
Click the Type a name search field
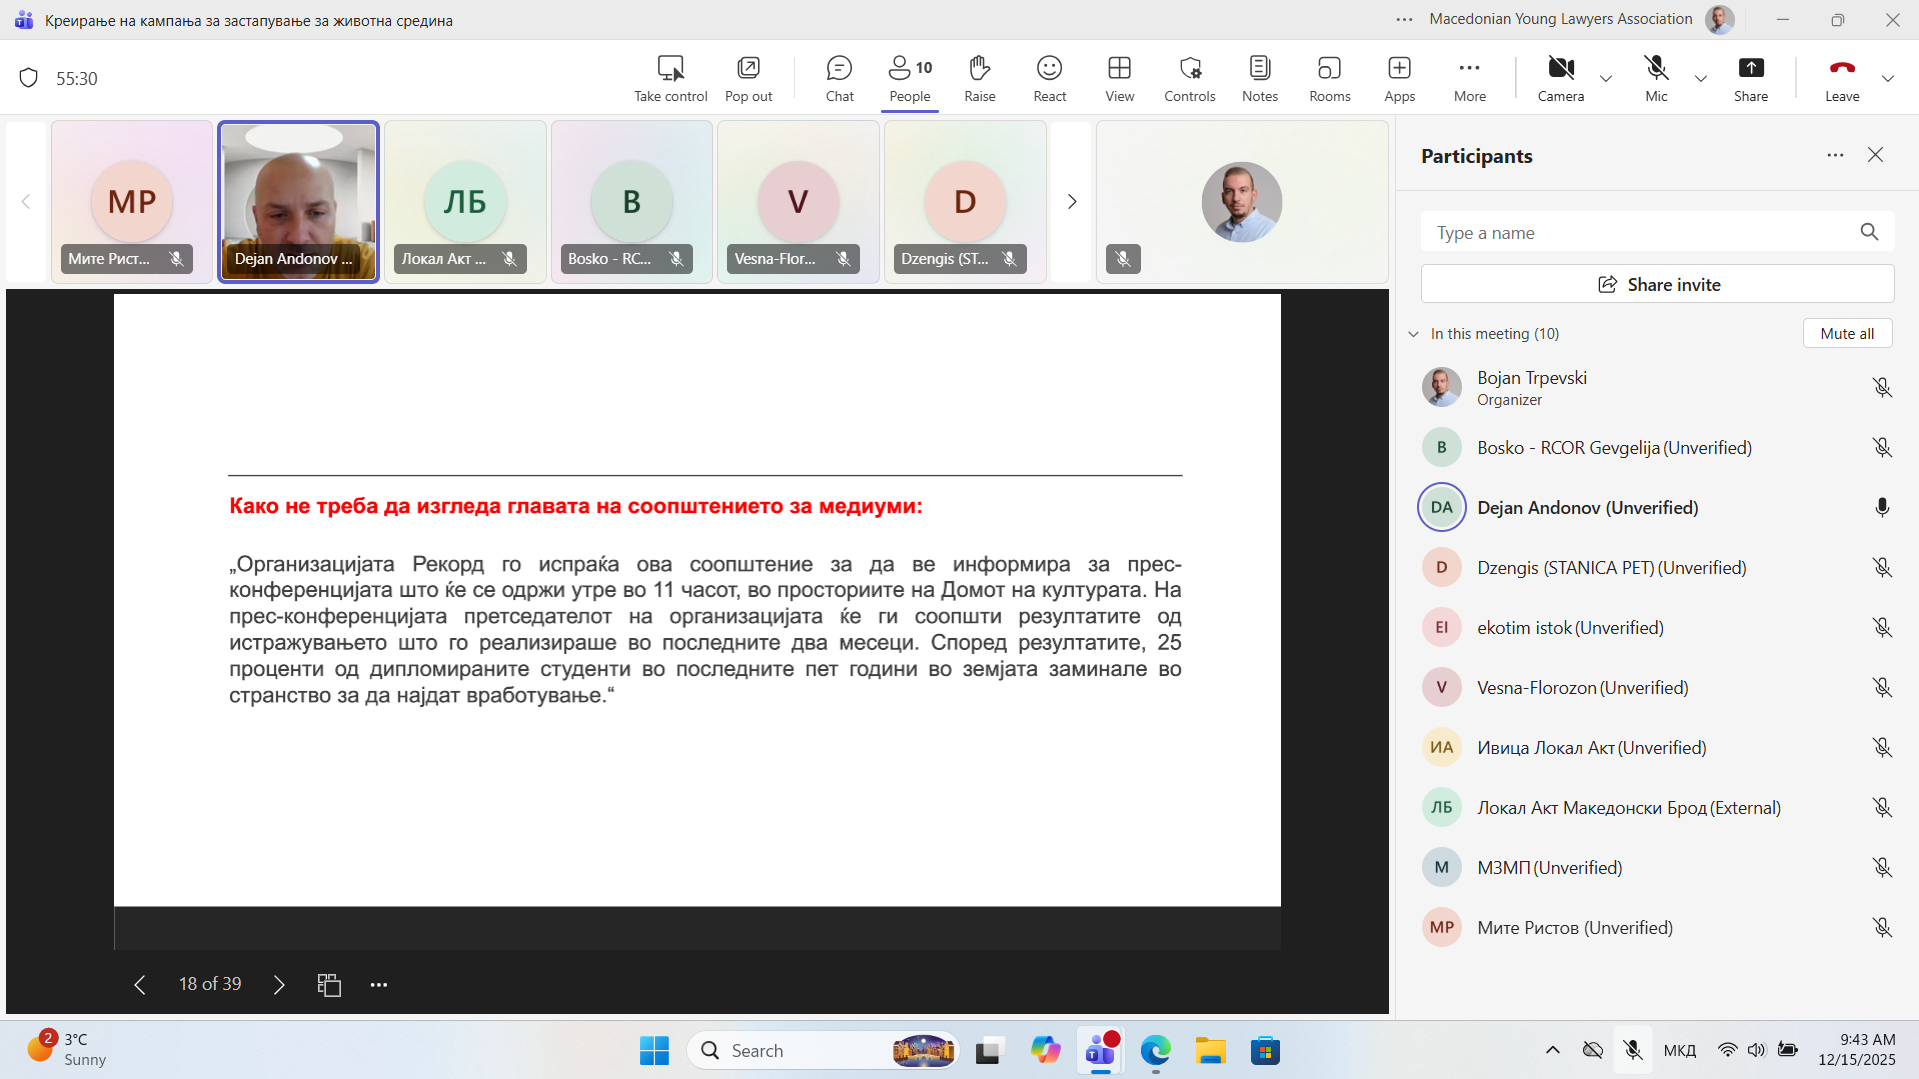pyautogui.click(x=1640, y=233)
